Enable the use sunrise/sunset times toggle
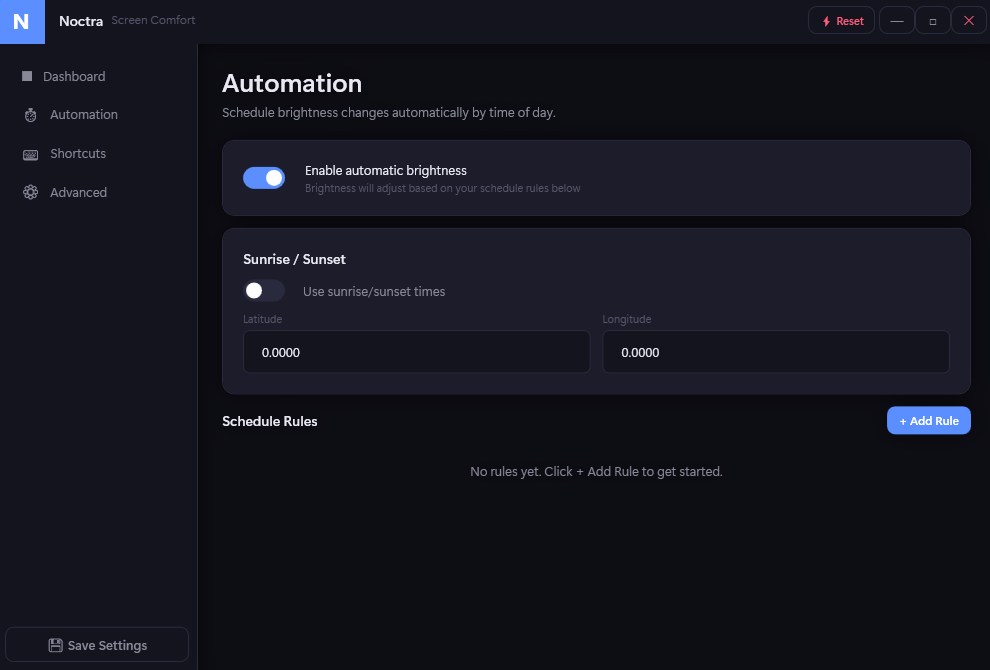 [x=264, y=290]
